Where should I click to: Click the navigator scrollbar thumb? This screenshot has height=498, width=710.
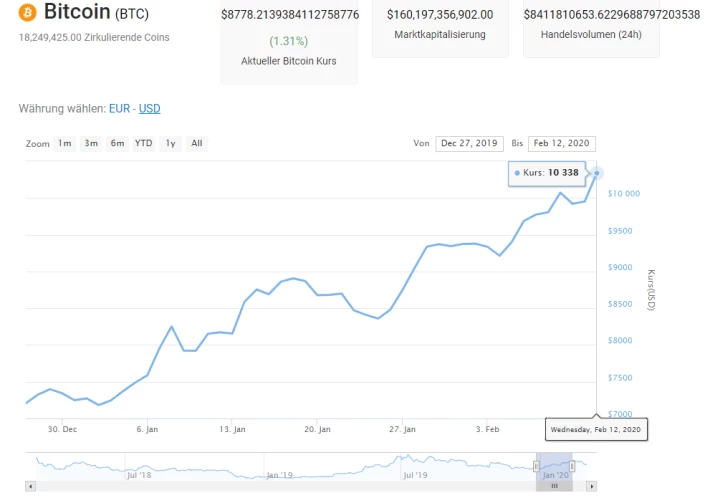coord(554,487)
